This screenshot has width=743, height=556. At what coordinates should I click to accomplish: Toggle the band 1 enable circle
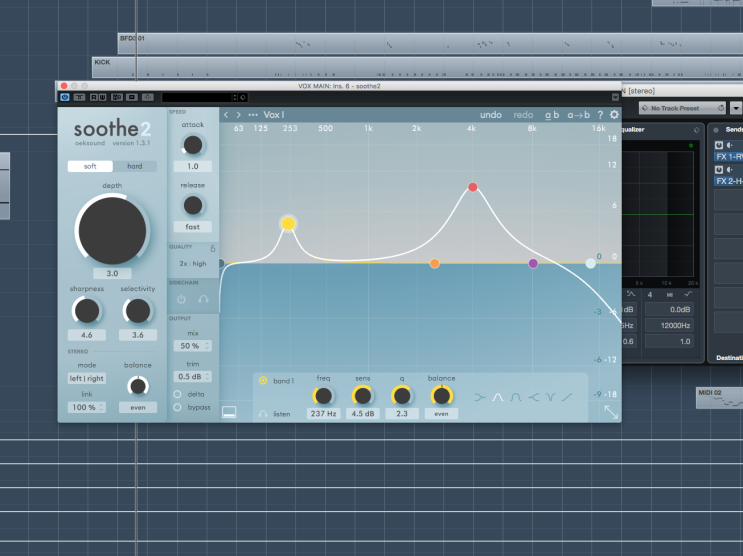263,380
